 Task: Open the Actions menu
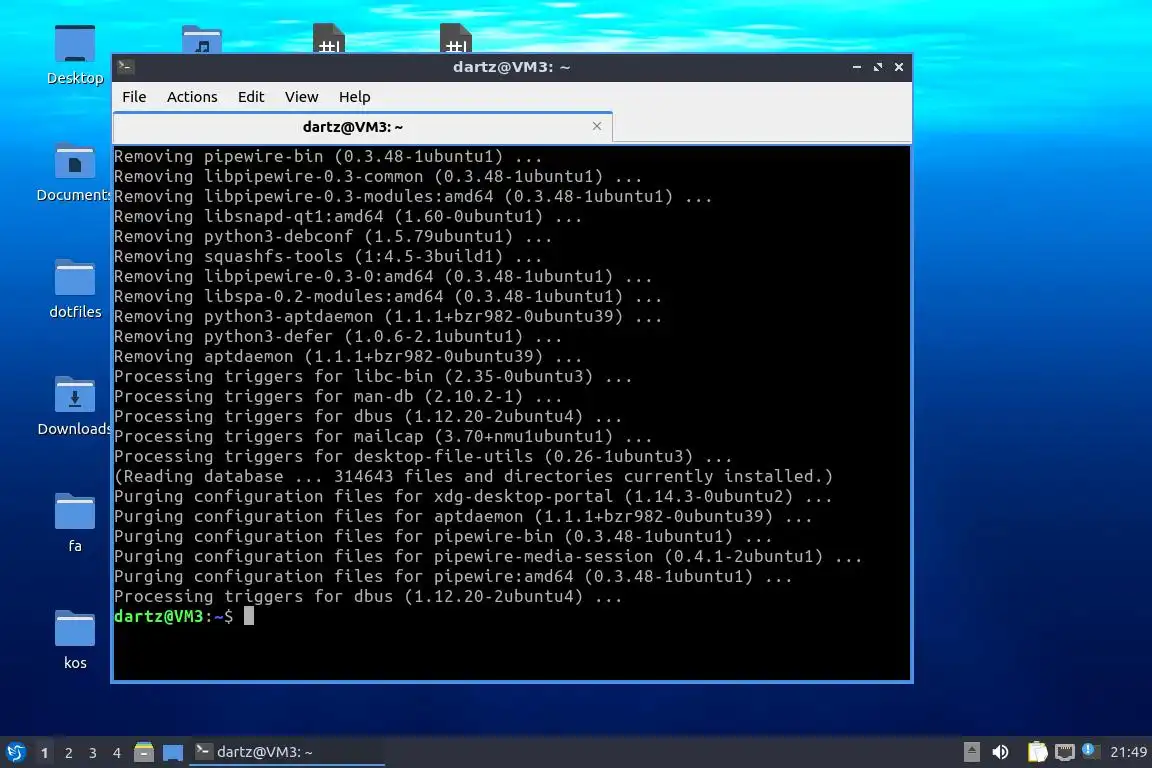pos(192,97)
